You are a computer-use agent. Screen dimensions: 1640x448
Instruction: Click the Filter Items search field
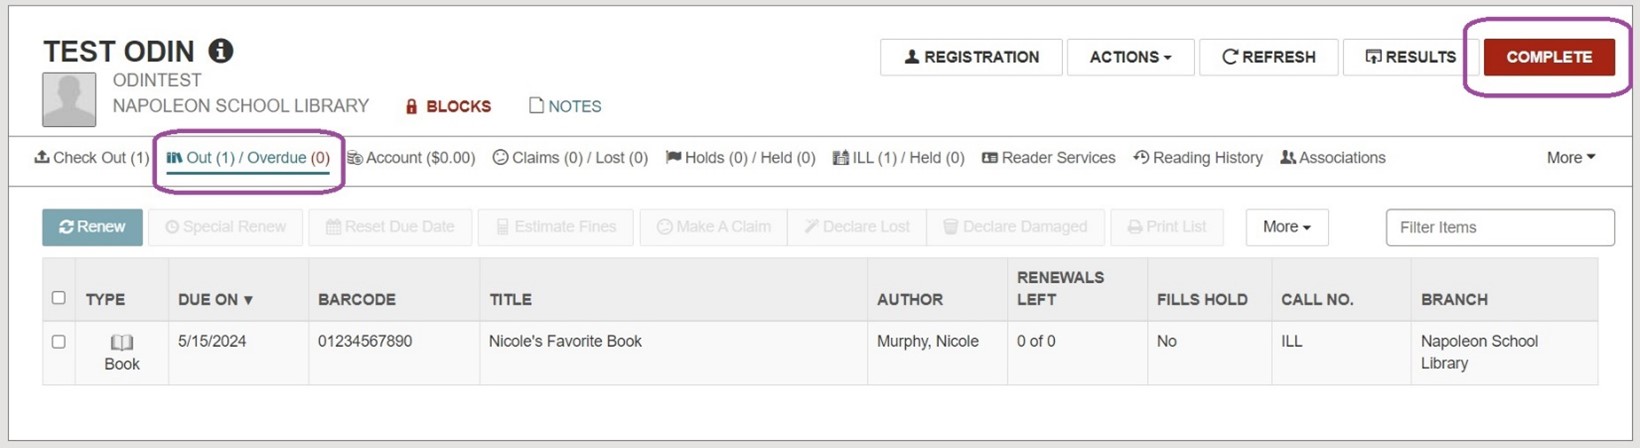(x=1500, y=227)
